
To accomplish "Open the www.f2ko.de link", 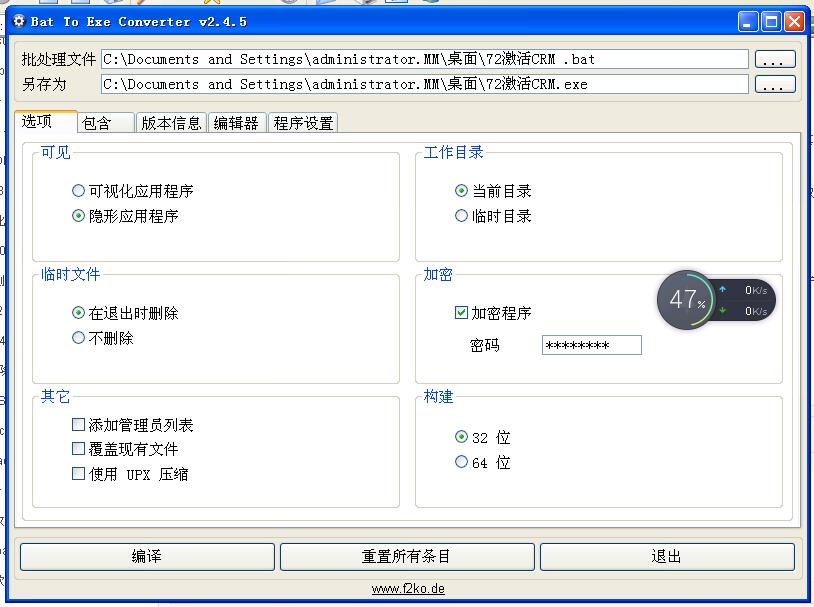I will tap(408, 589).
